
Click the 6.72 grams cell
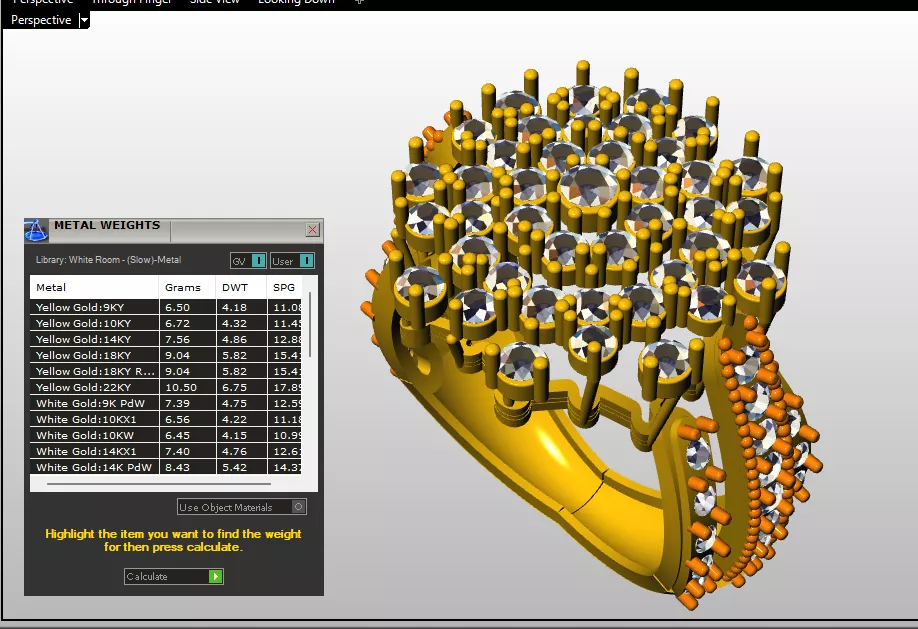point(187,323)
